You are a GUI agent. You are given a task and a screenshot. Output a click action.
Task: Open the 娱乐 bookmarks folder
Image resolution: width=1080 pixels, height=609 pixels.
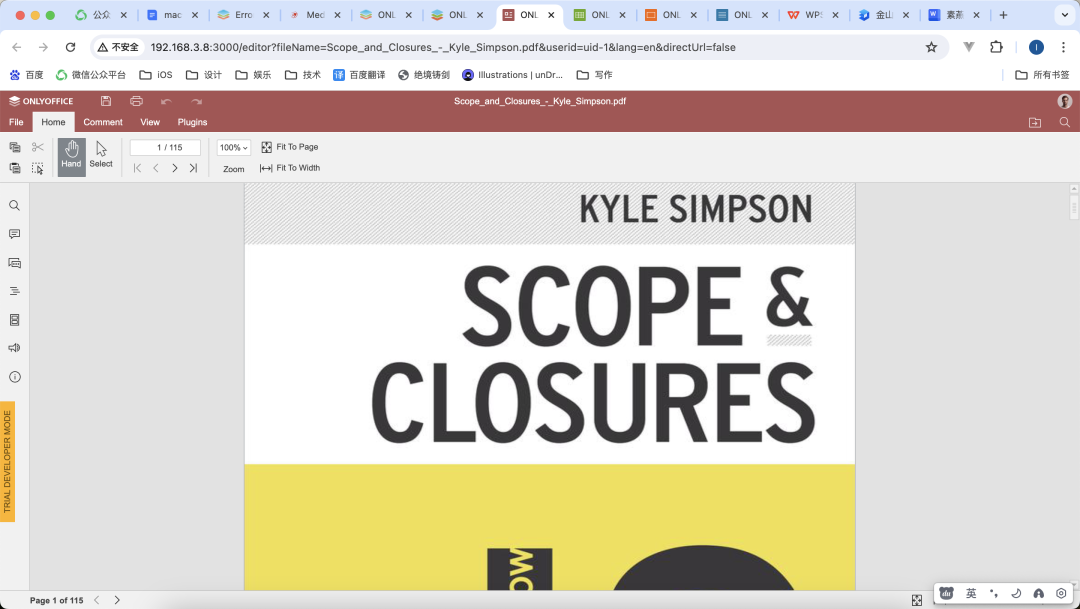[x=253, y=75]
